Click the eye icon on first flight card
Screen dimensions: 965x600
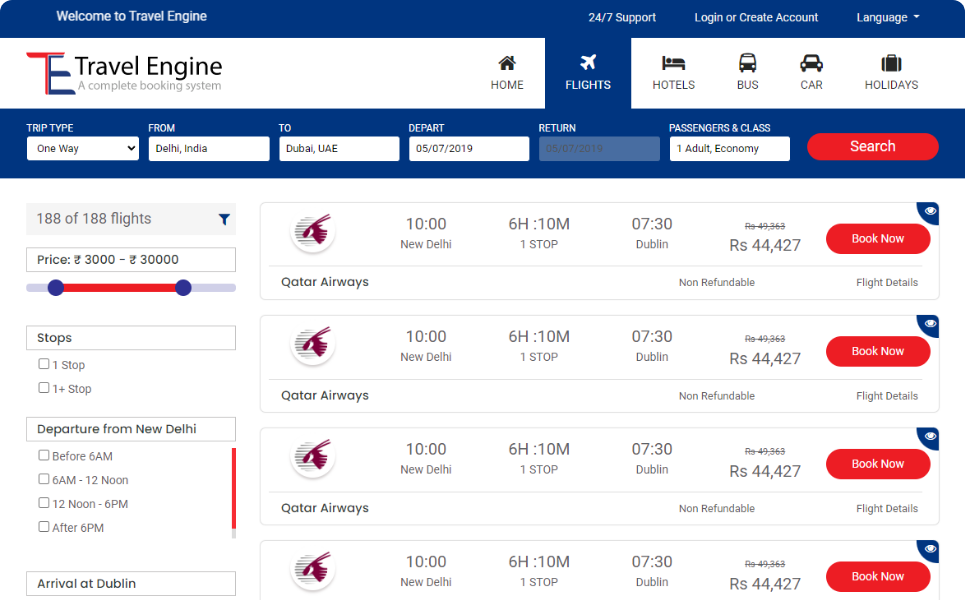[x=930, y=211]
